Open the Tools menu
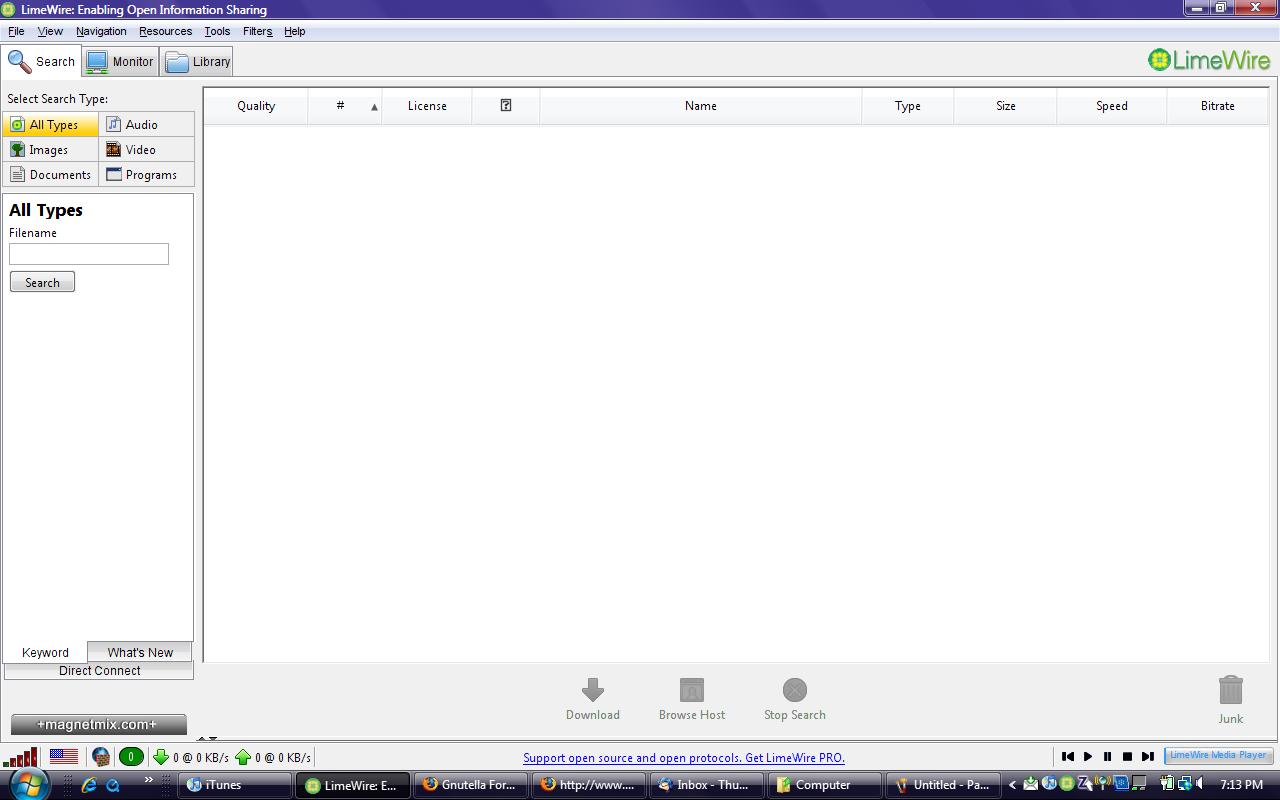This screenshot has width=1280, height=800. click(217, 31)
